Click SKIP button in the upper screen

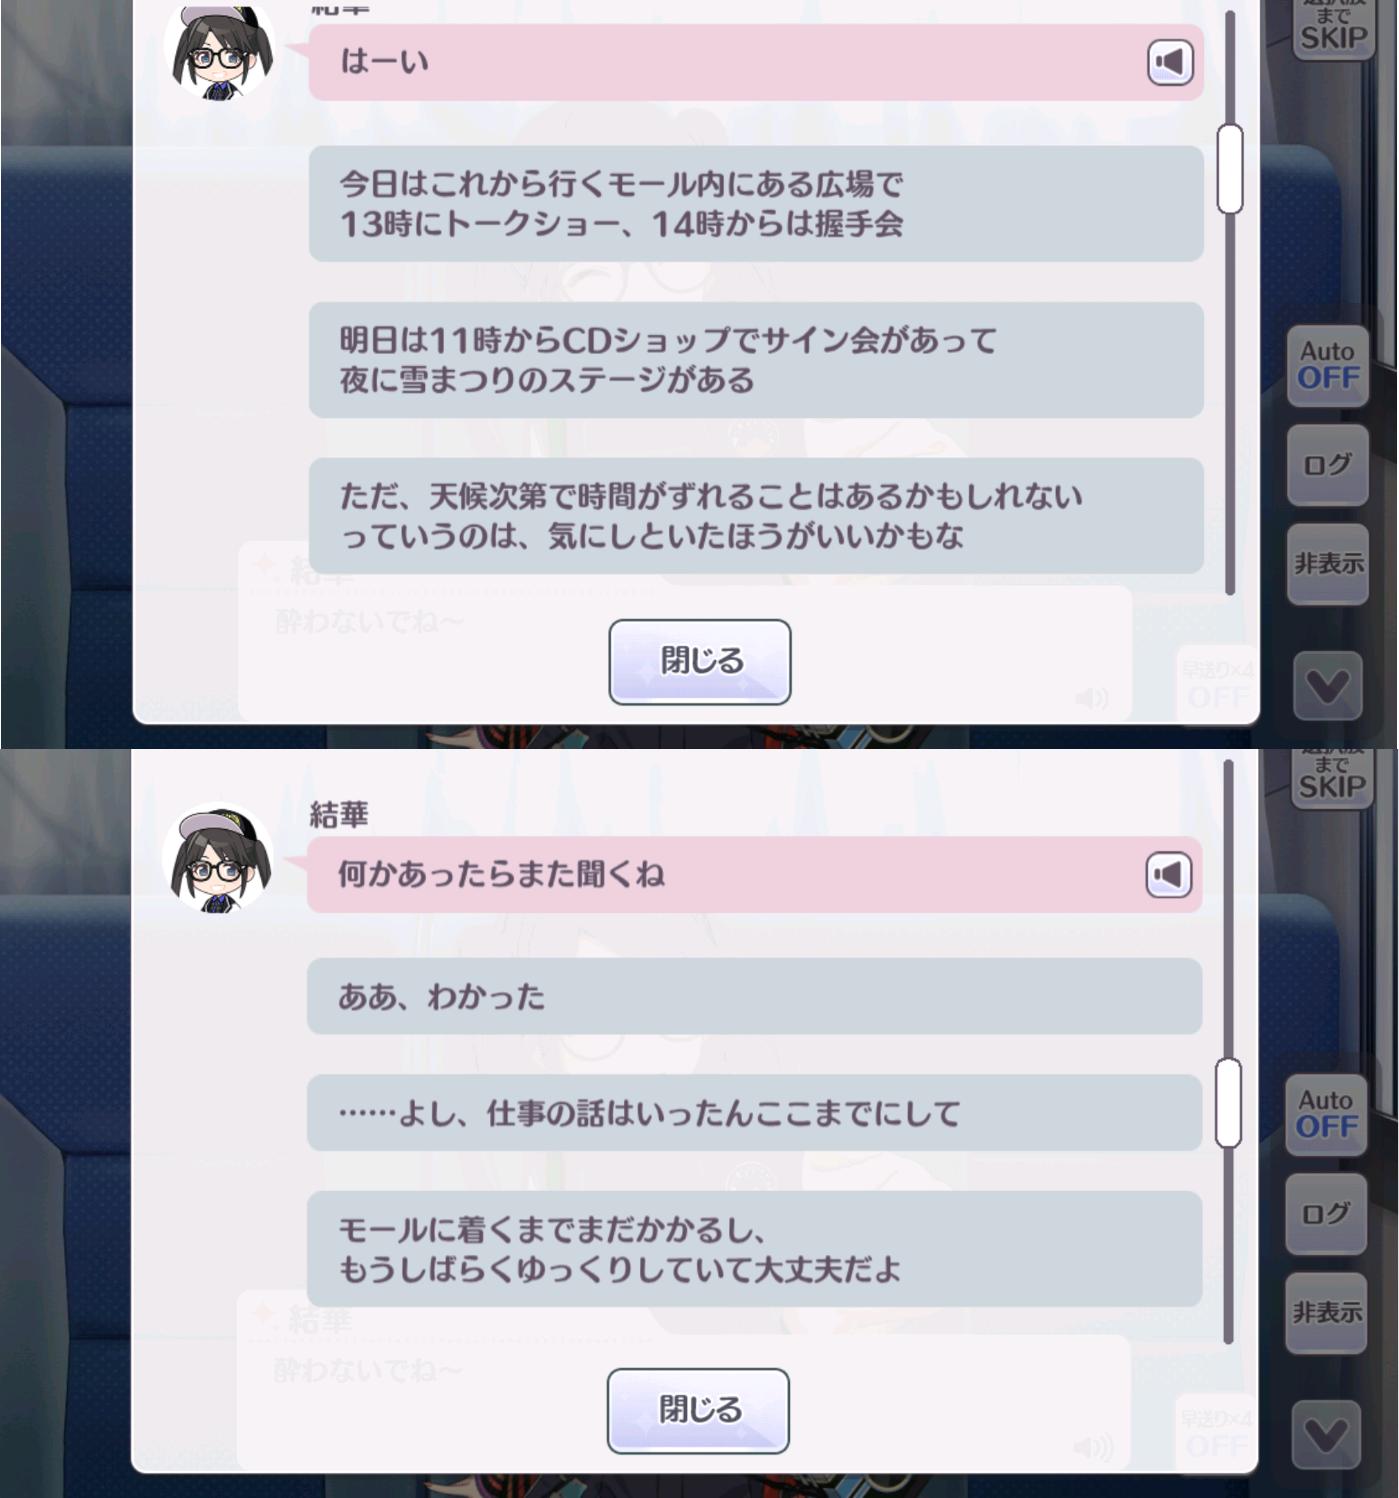[x=1333, y=30]
